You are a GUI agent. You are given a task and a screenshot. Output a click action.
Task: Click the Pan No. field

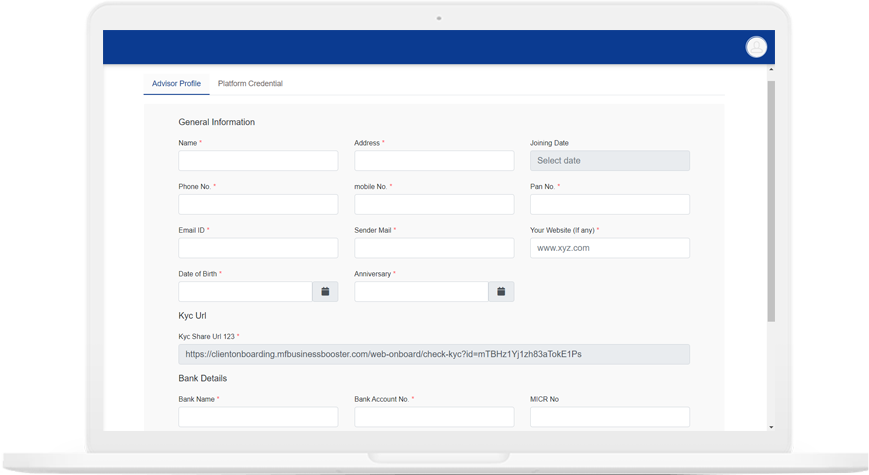pyautogui.click(x=609, y=204)
